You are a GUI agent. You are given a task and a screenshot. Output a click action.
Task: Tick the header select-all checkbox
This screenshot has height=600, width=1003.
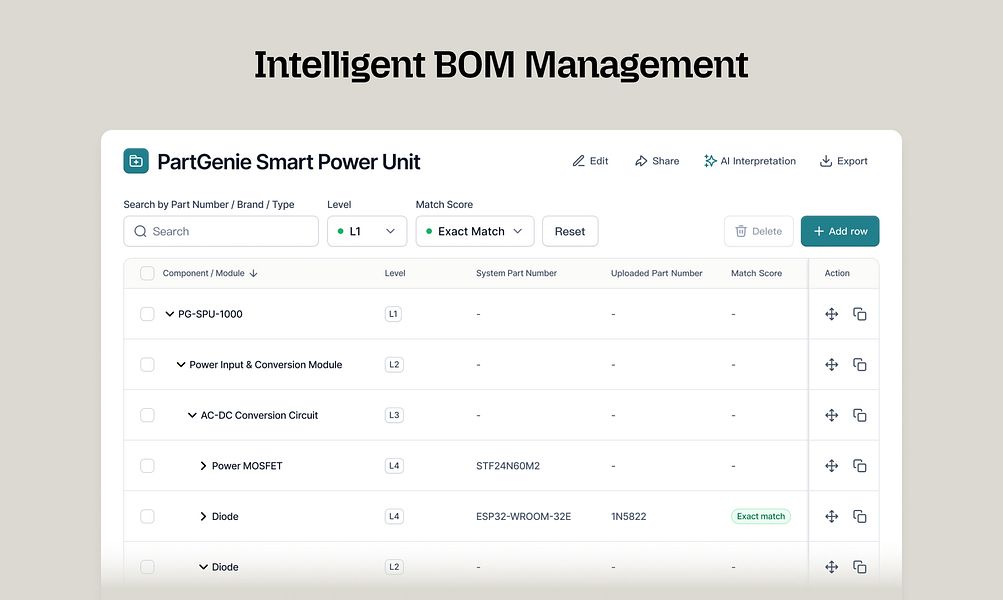147,273
